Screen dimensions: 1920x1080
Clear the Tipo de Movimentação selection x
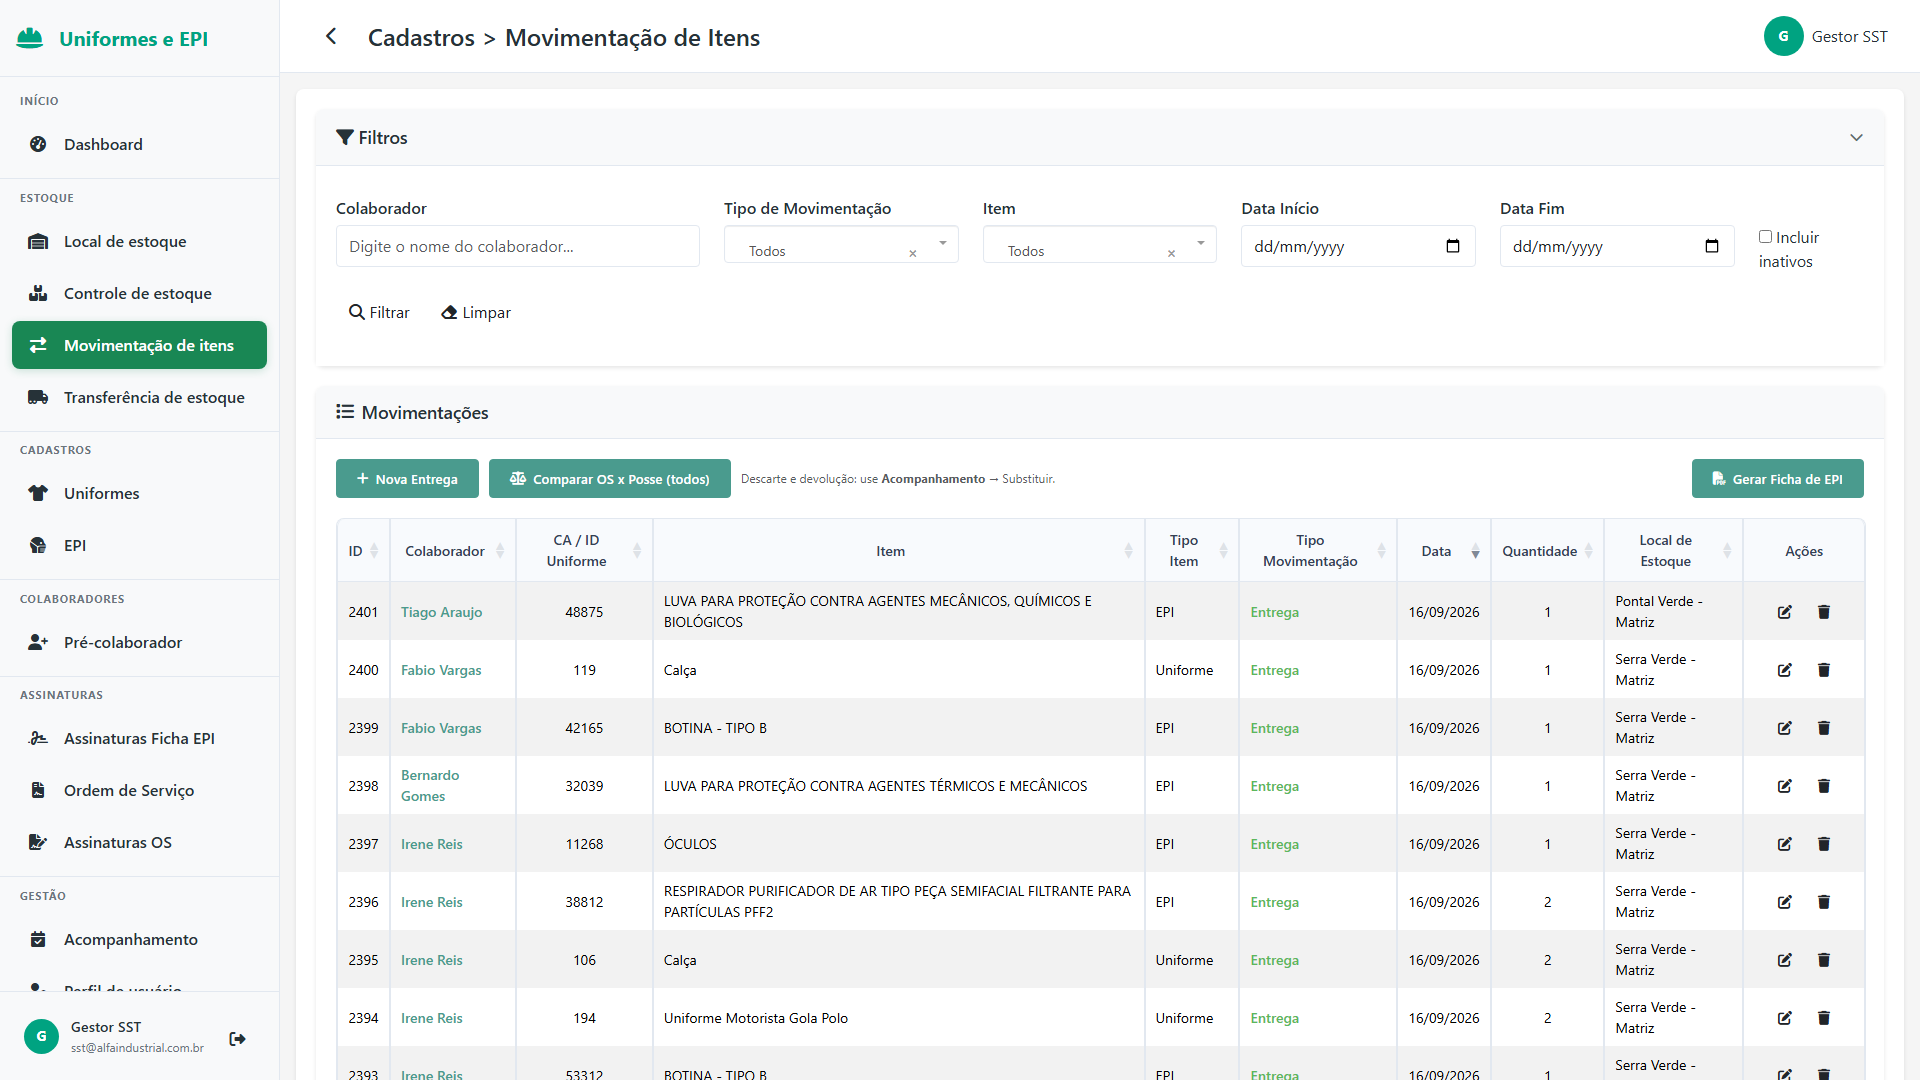click(x=912, y=253)
